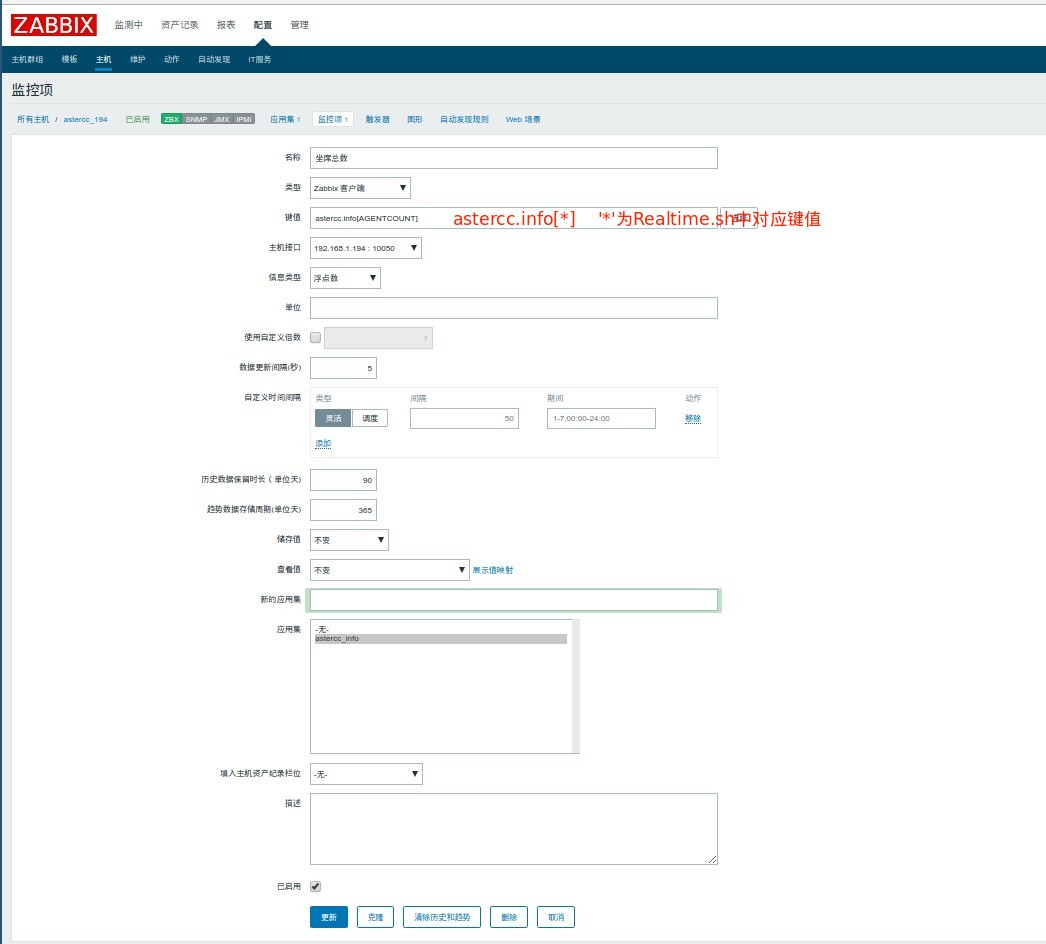Click the 清除历史和趋势 button
The width and height of the screenshot is (1046, 944).
(442, 917)
